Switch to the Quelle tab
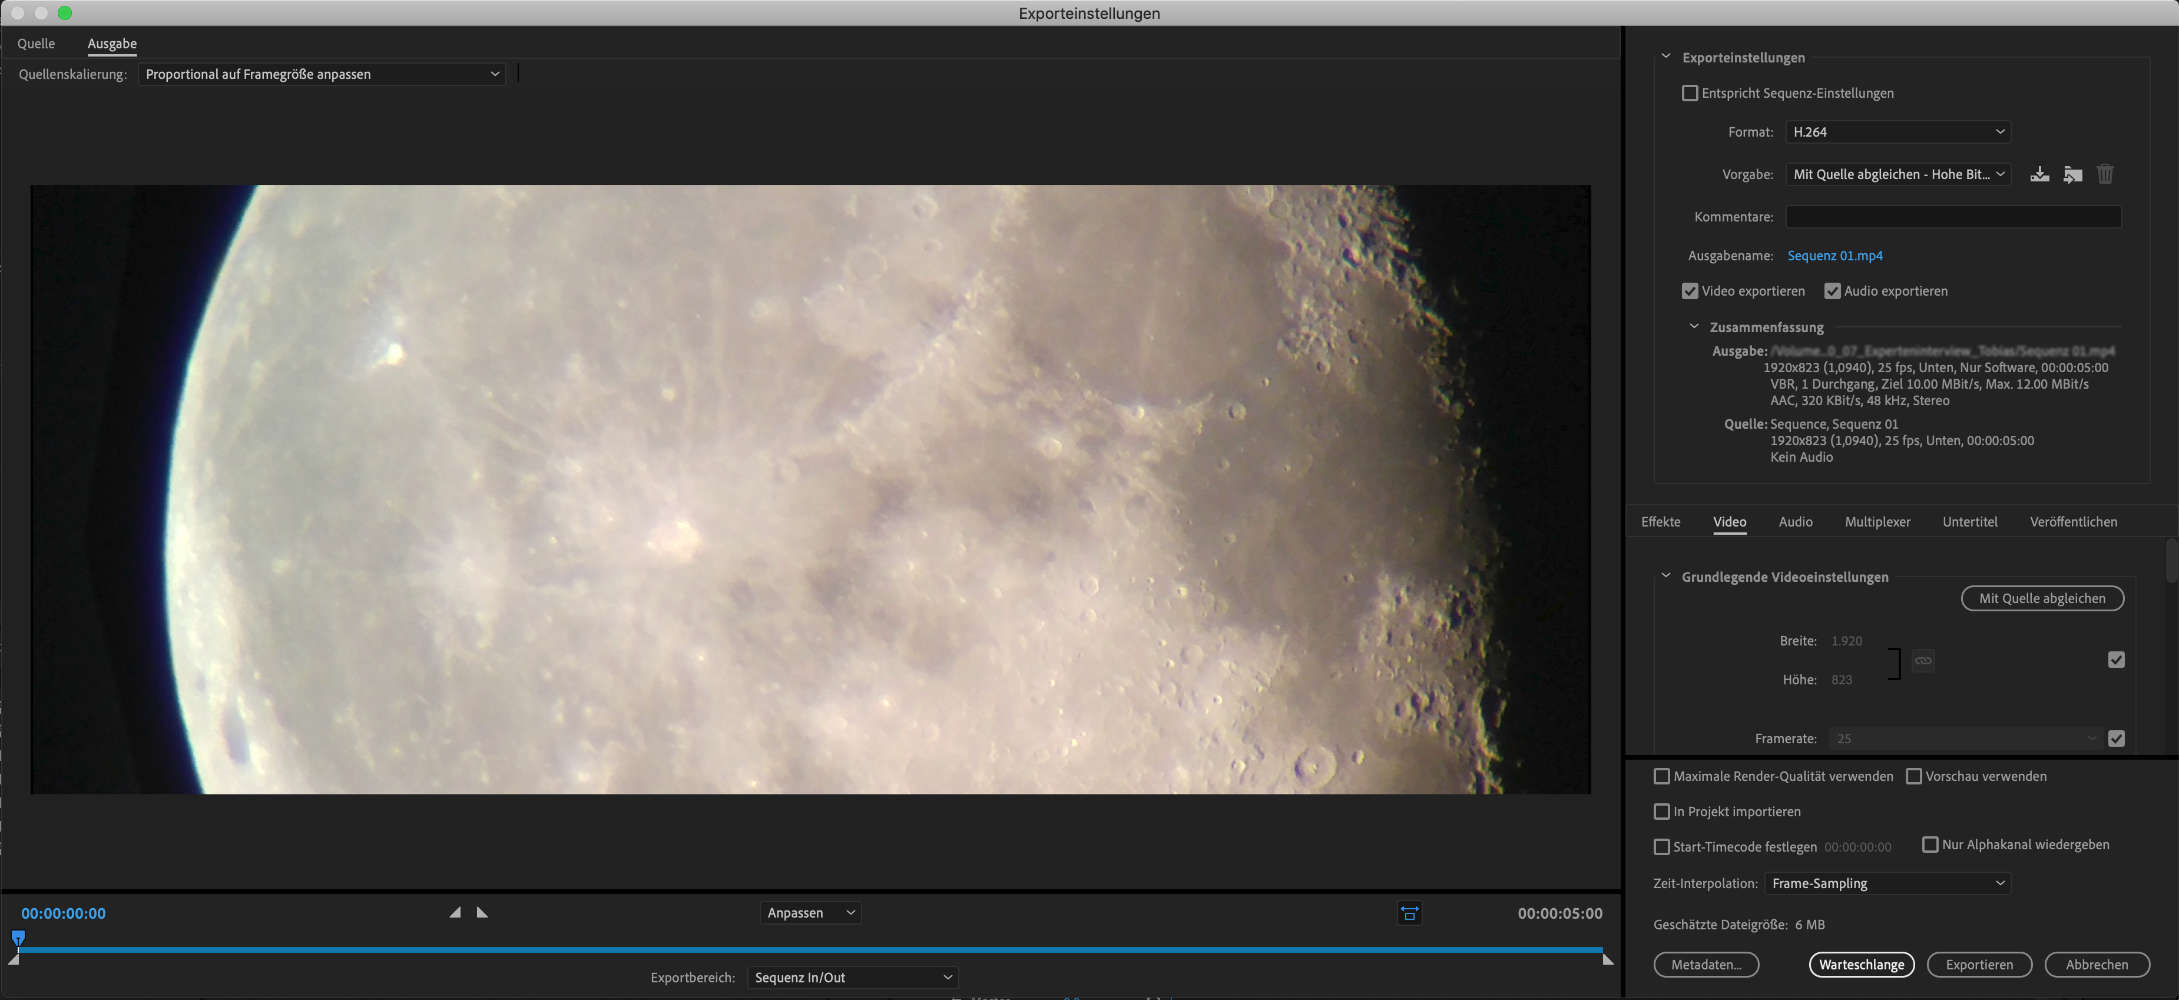Screen dimensions: 2179x1000 [36, 44]
